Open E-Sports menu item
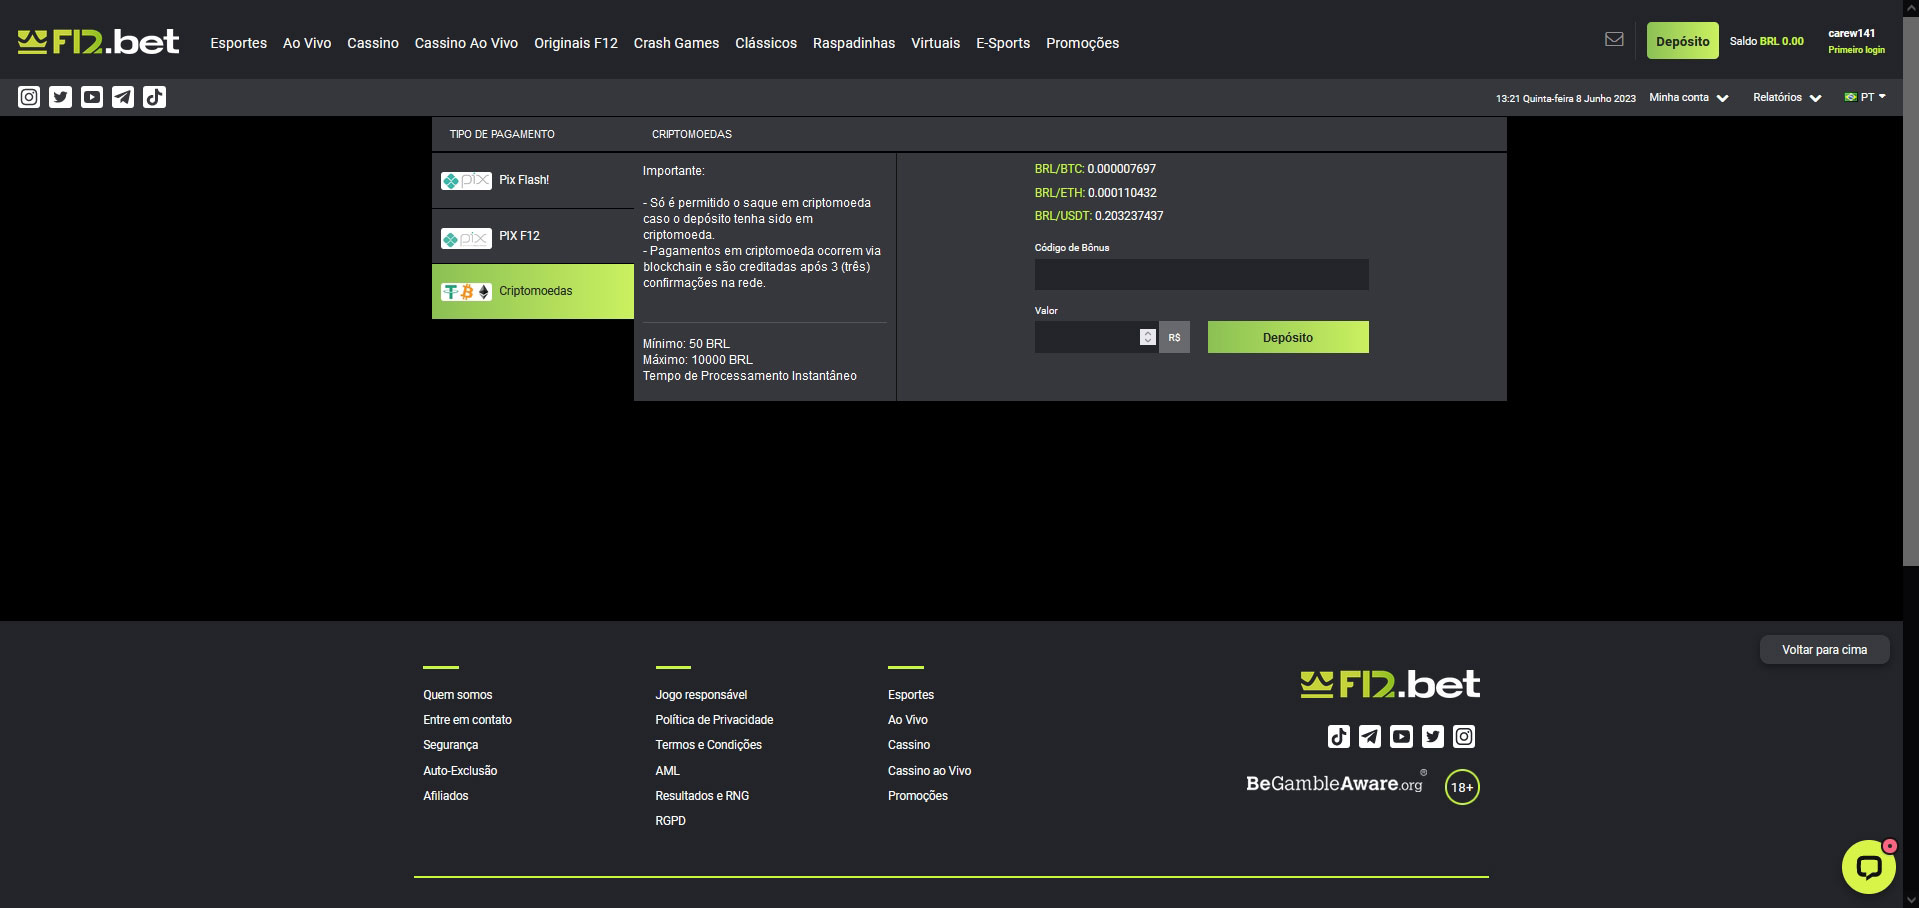This screenshot has height=908, width=1919. (1003, 43)
